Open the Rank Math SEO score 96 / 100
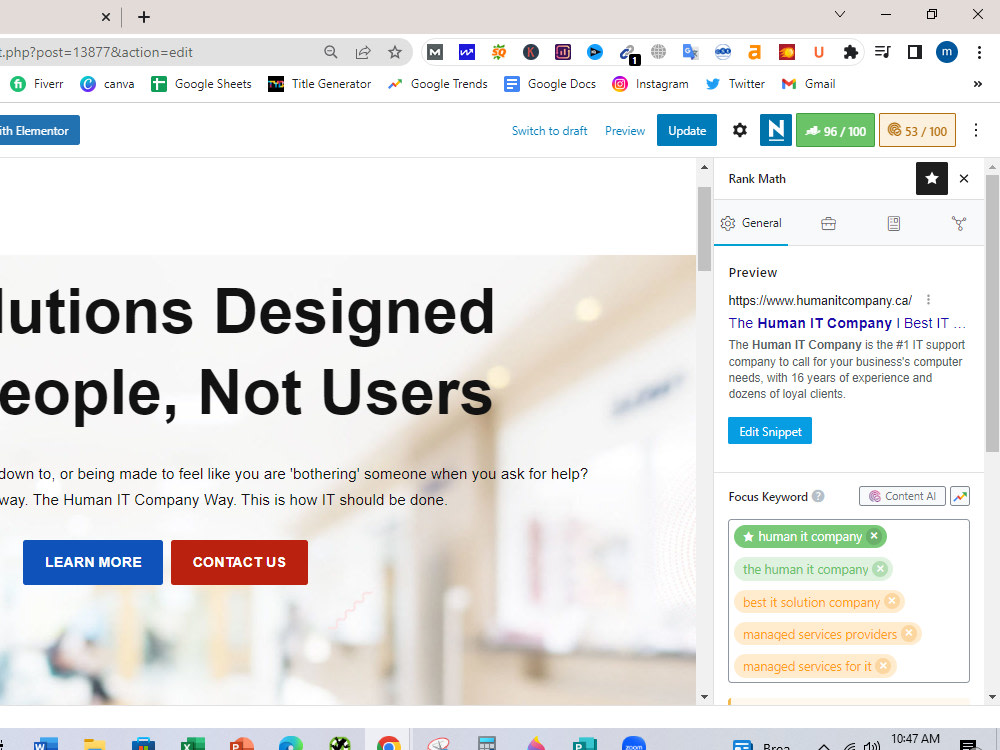Screen dimensions: 1000x750 click(x=835, y=131)
